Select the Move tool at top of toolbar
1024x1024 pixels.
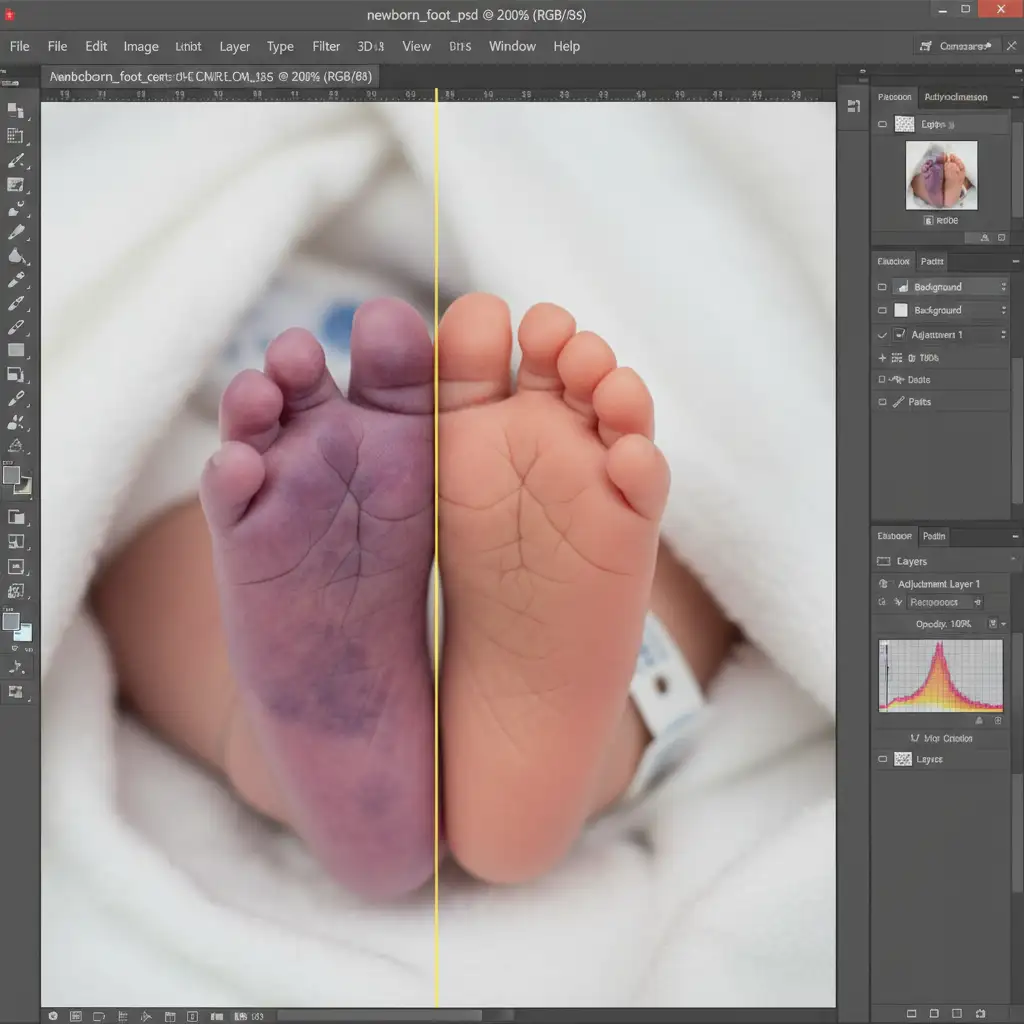click(15, 110)
